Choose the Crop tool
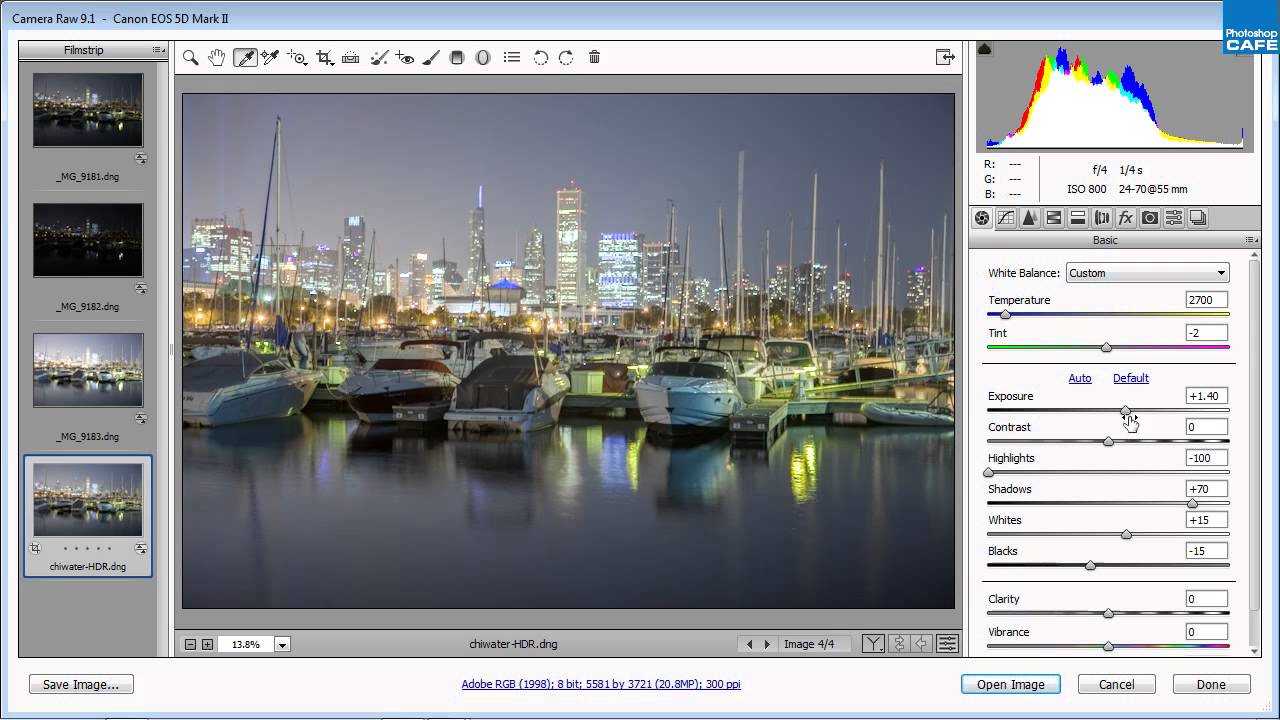Image resolution: width=1280 pixels, height=720 pixels. pos(324,58)
